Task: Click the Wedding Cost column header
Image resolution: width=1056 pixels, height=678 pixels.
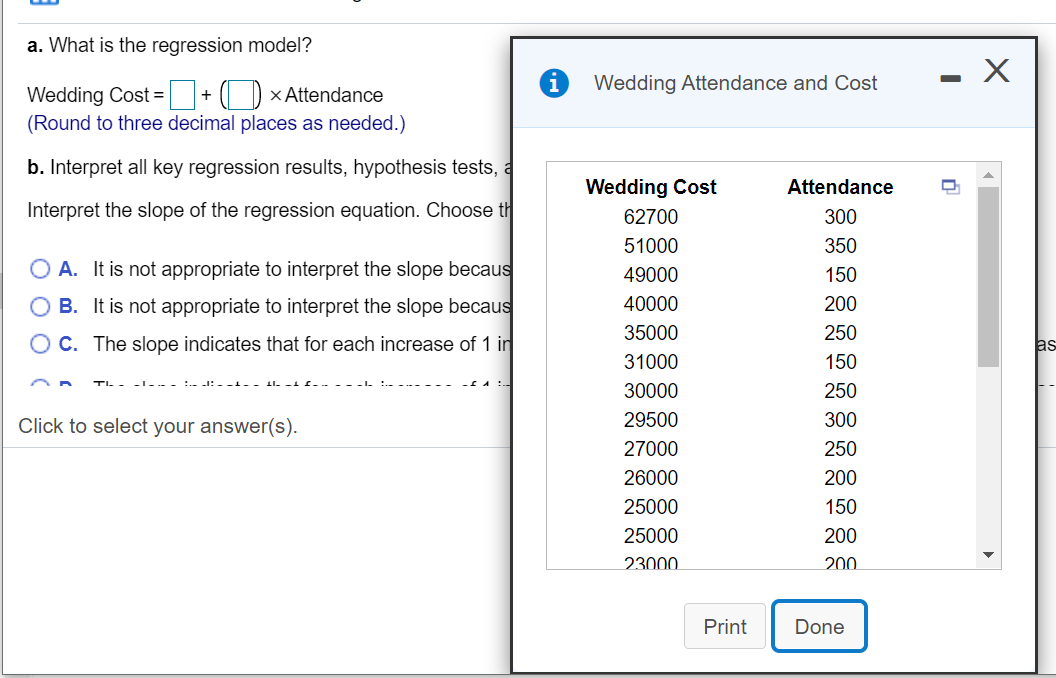Action: [651, 187]
